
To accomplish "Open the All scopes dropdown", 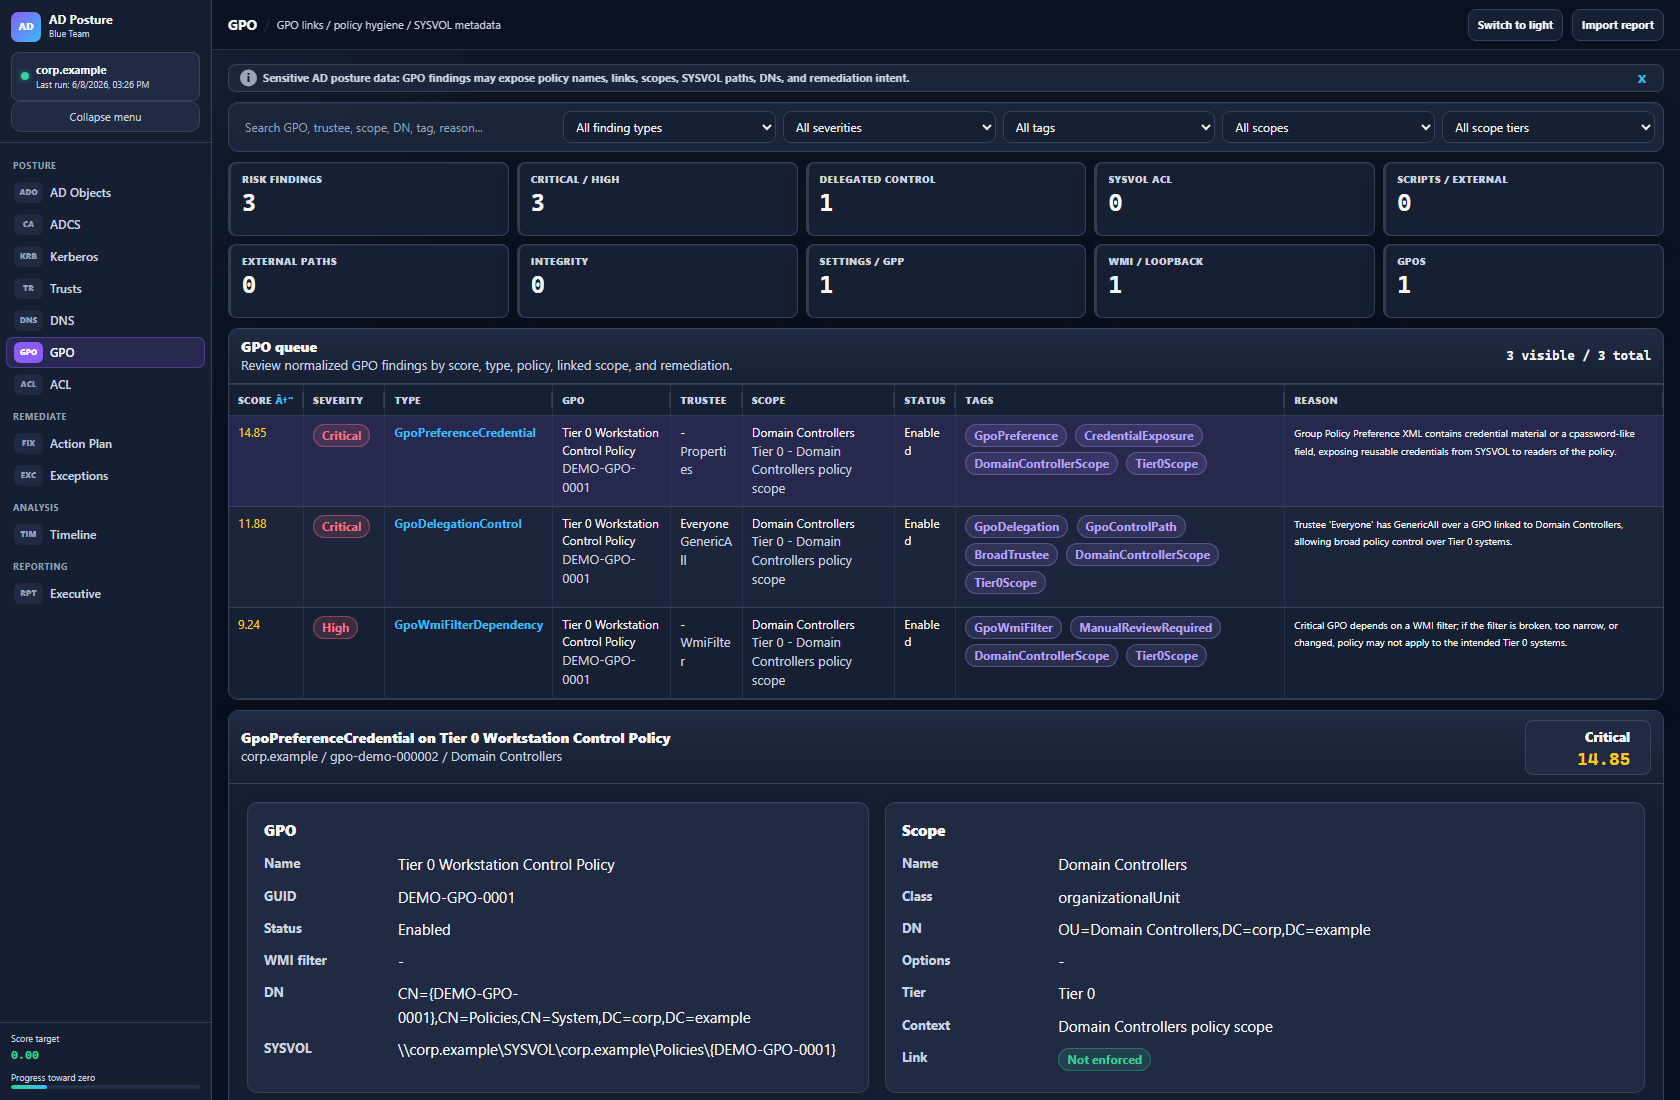I will (x=1328, y=127).
